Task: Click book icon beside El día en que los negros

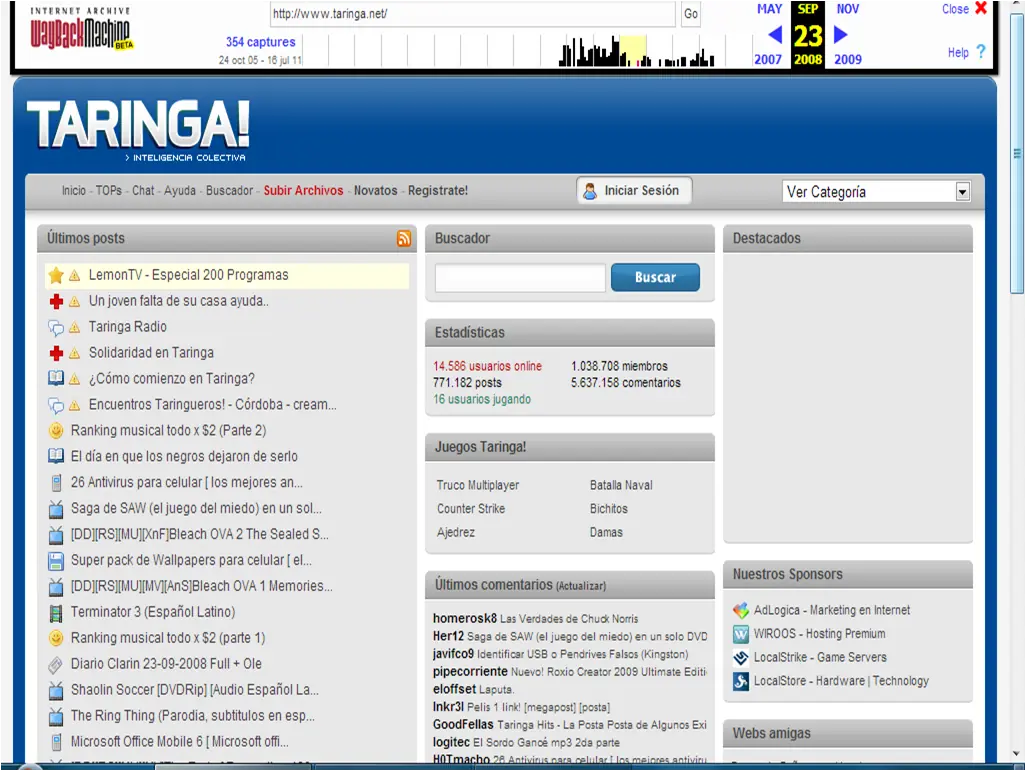Action: [x=56, y=456]
